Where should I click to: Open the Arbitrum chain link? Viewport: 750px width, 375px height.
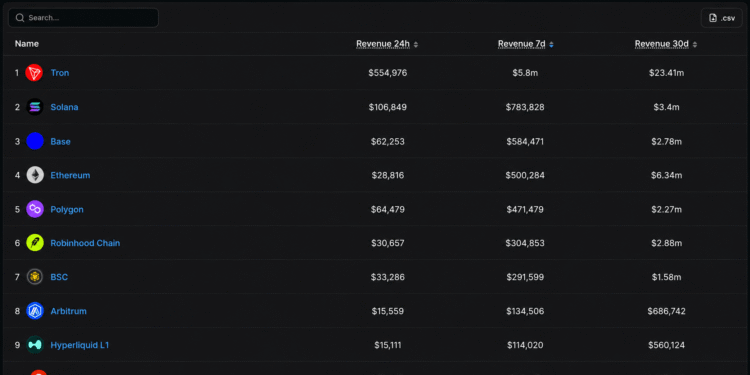tap(68, 311)
